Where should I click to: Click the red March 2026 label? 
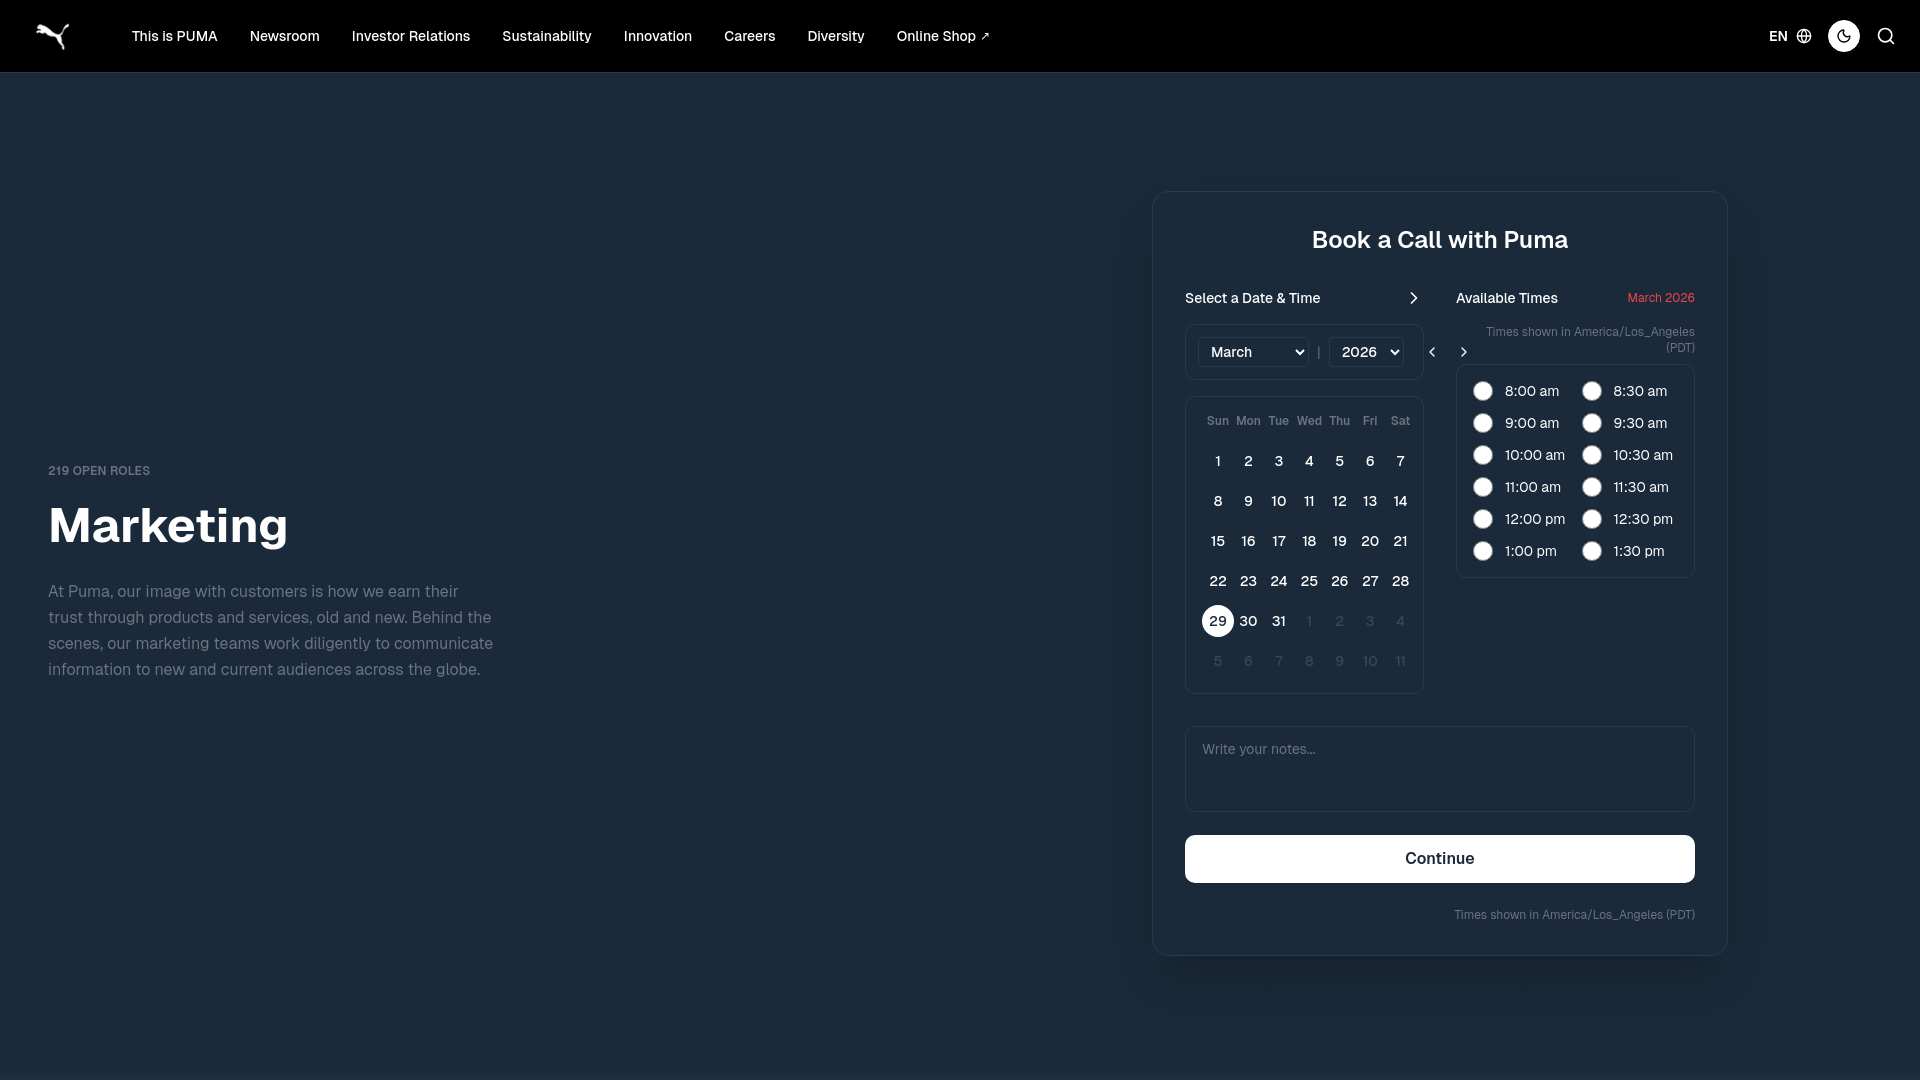coord(1660,298)
